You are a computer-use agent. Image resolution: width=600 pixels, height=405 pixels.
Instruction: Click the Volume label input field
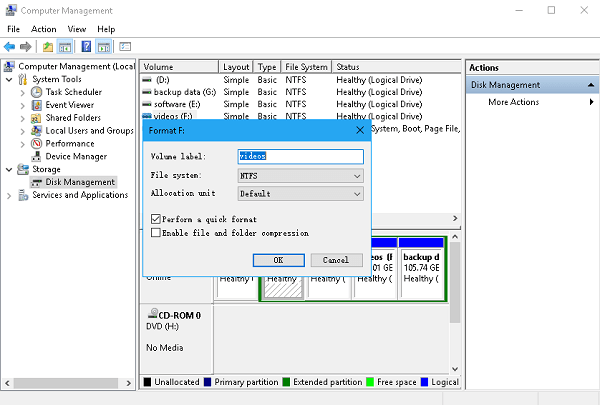click(x=300, y=156)
